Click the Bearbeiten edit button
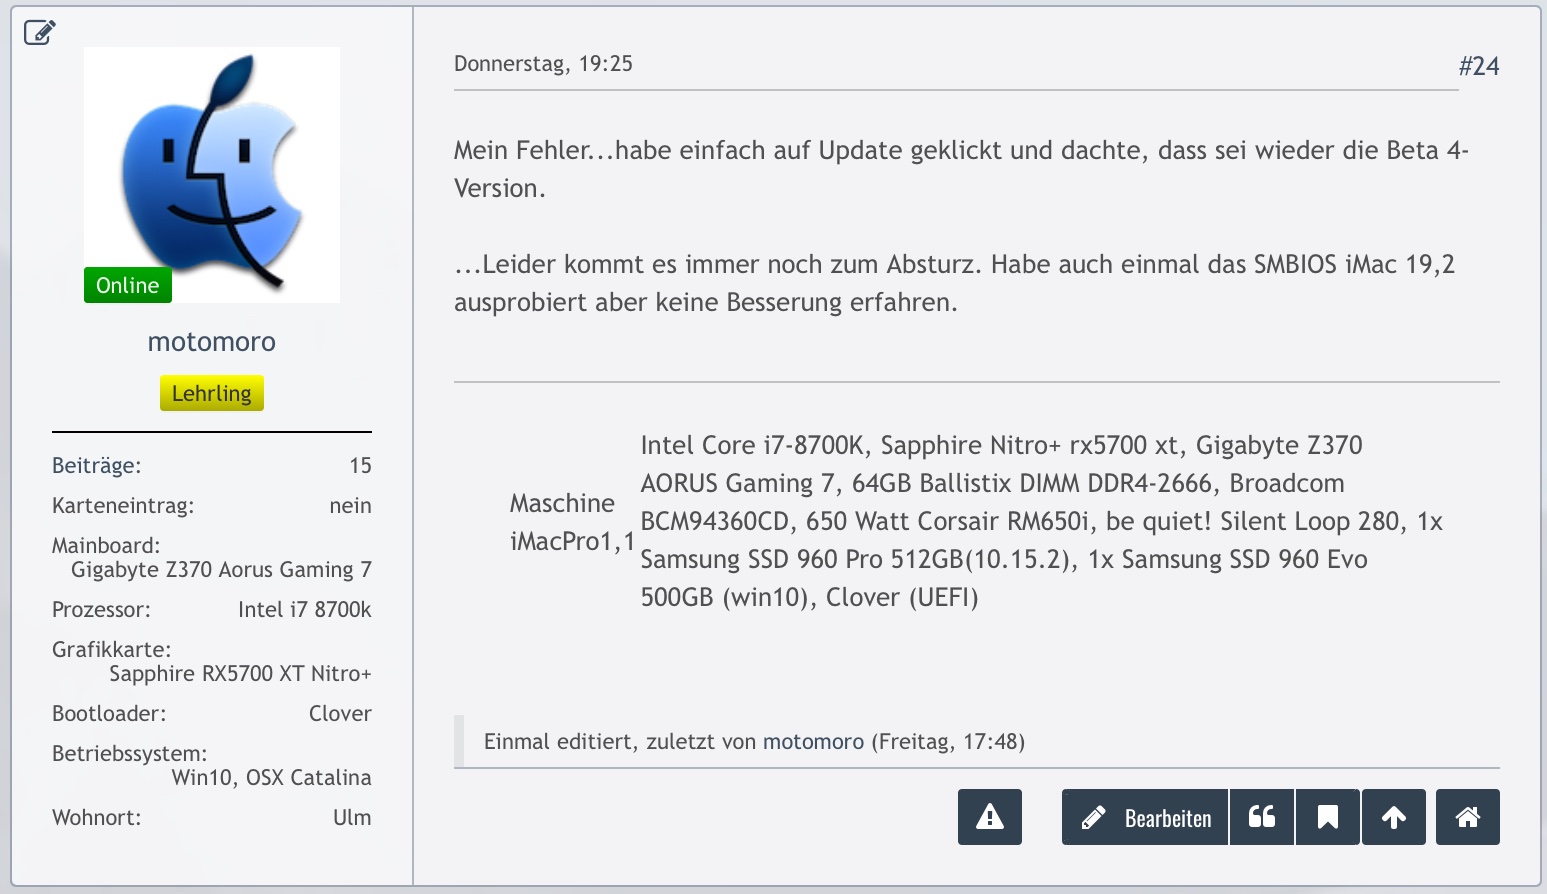This screenshot has width=1547, height=894. tap(1146, 817)
